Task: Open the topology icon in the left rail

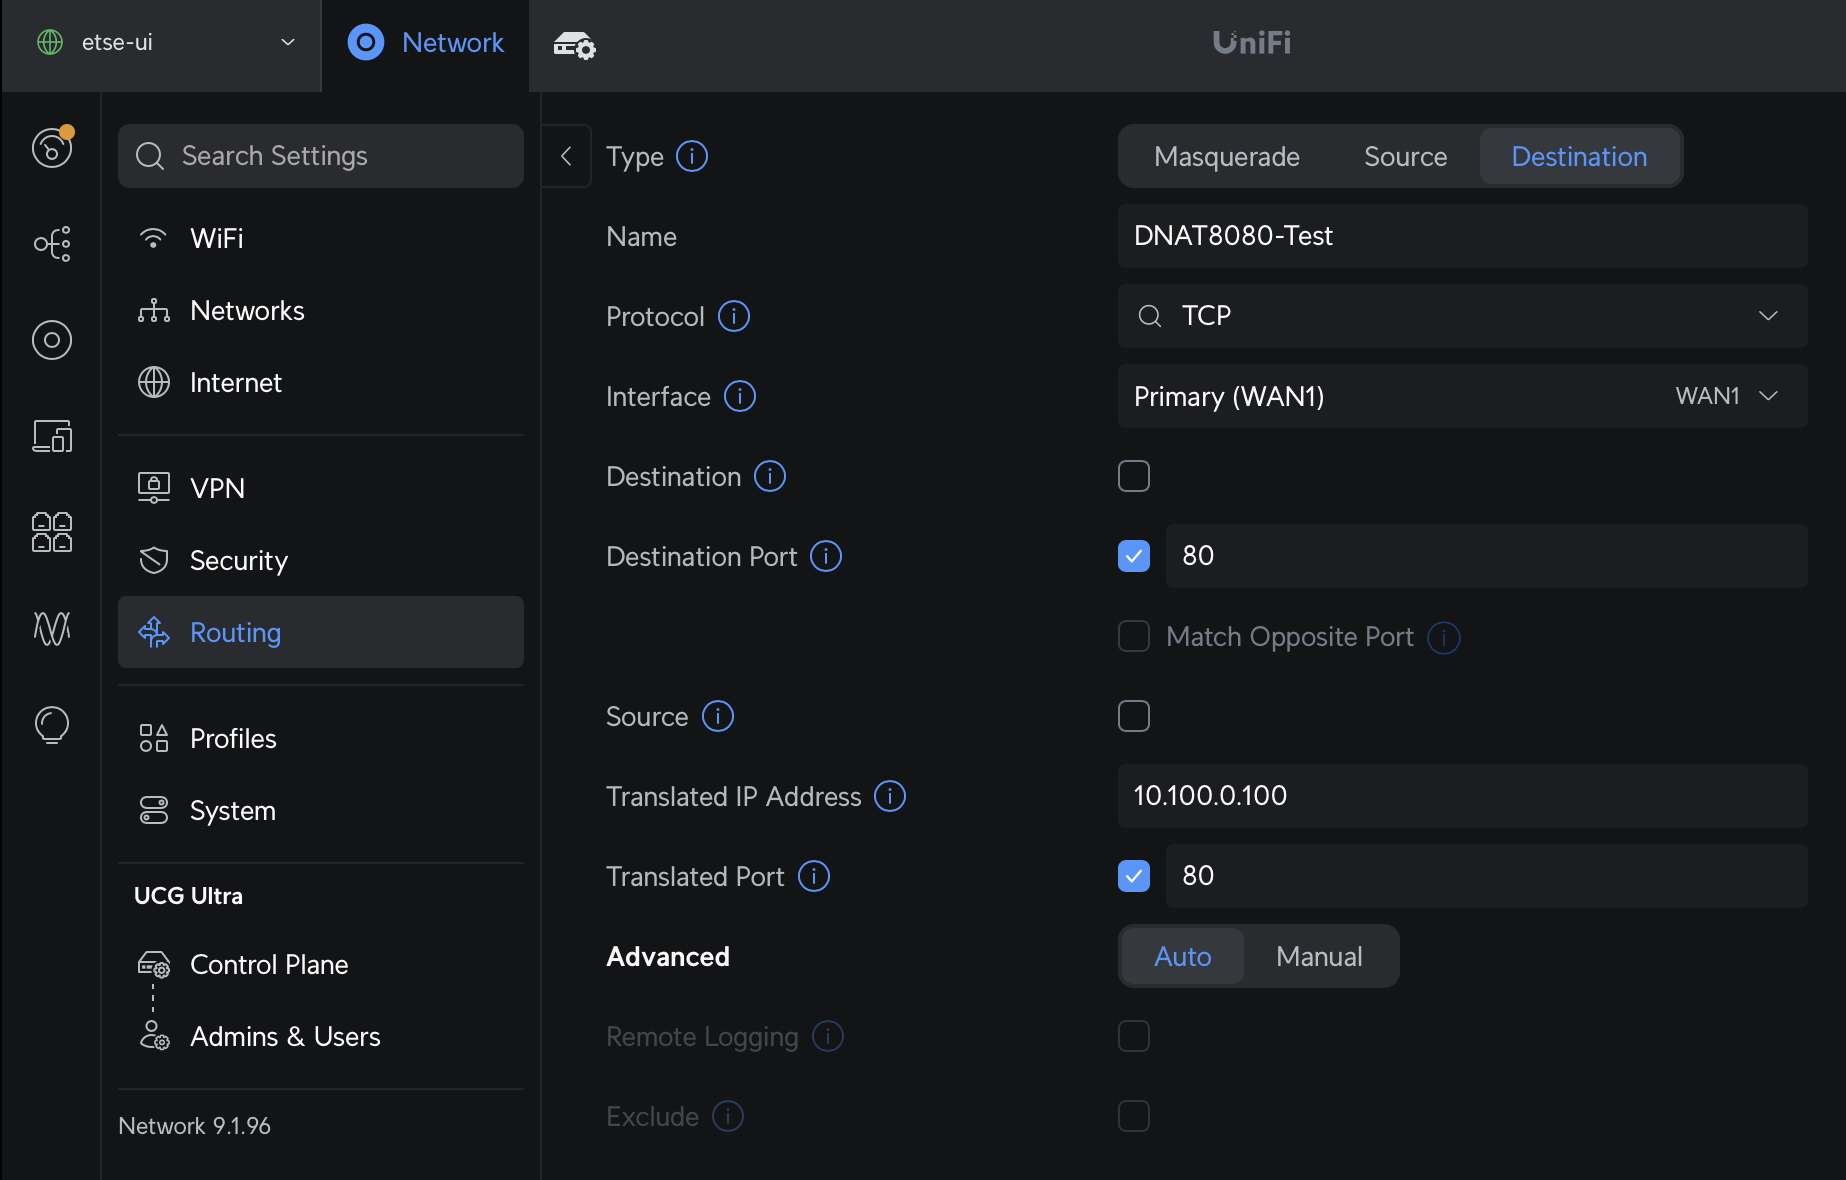Action: [x=52, y=243]
